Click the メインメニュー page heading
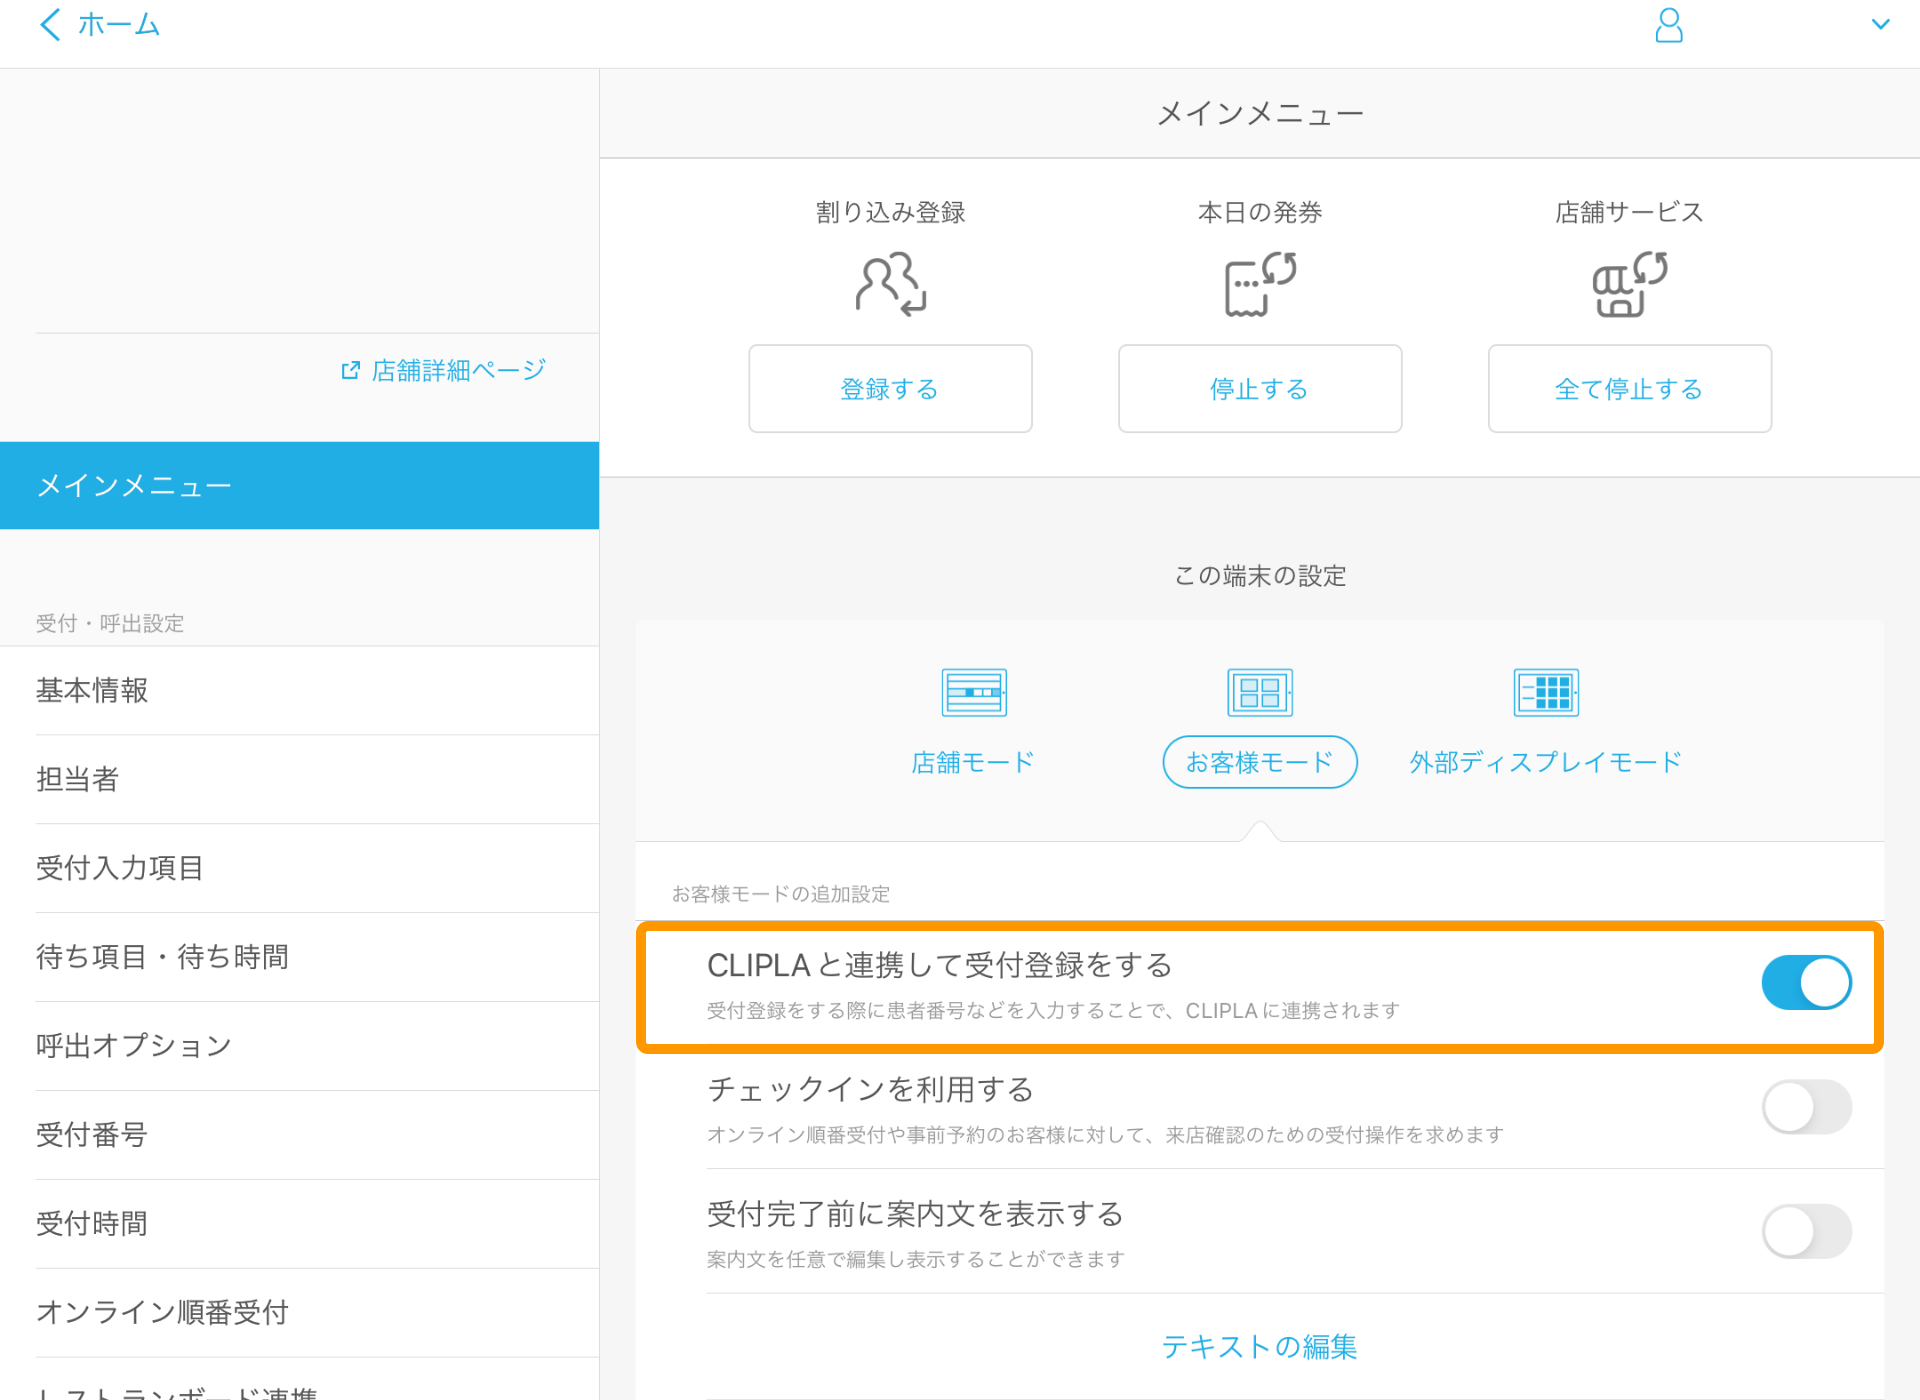Screen dimensions: 1920x1400 tap(1260, 114)
